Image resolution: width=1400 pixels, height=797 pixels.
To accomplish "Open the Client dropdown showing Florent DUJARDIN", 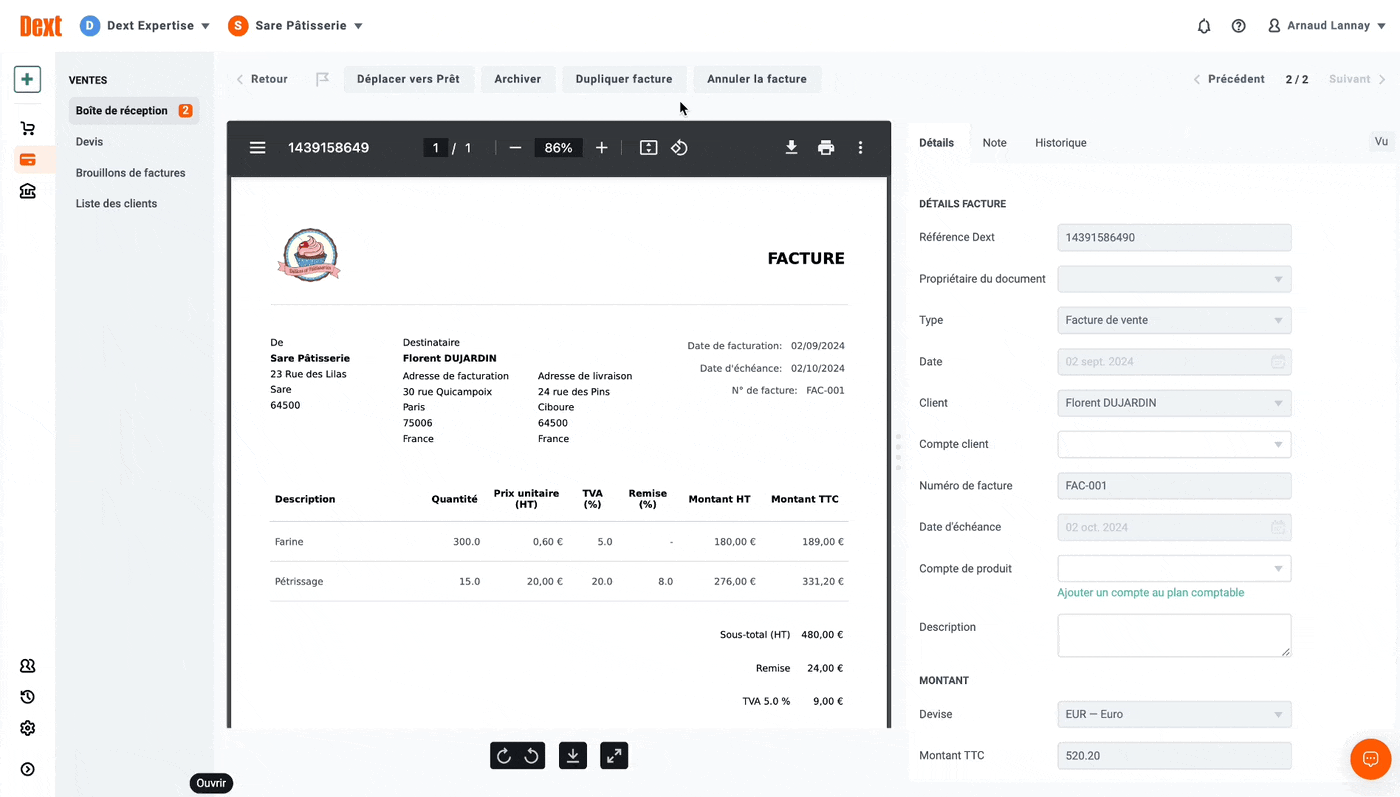I will (1174, 403).
